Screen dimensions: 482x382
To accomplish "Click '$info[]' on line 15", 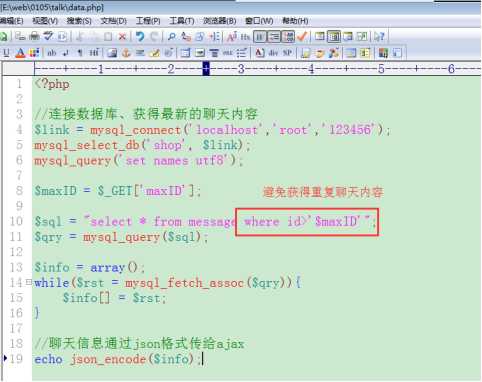I will coord(86,298).
